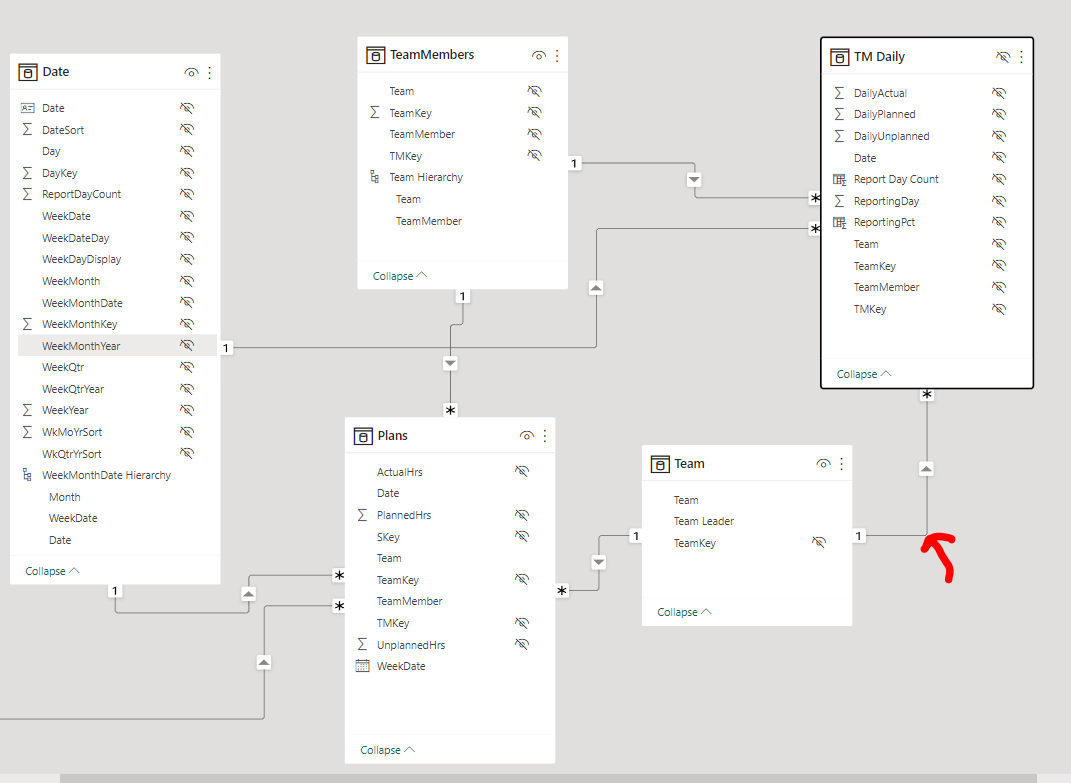Open the TeamMembers table more options menu
Image resolution: width=1071 pixels, height=783 pixels.
557,56
